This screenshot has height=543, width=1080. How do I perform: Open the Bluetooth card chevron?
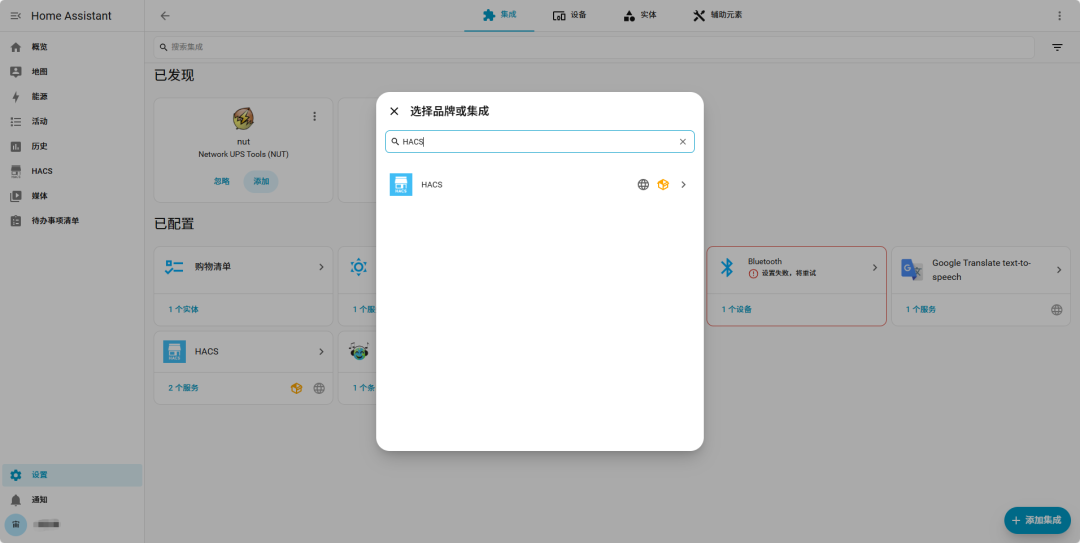coord(875,267)
